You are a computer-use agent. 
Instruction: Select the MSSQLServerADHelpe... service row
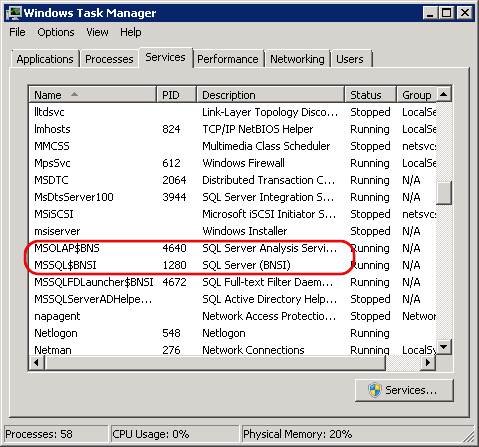point(233,299)
